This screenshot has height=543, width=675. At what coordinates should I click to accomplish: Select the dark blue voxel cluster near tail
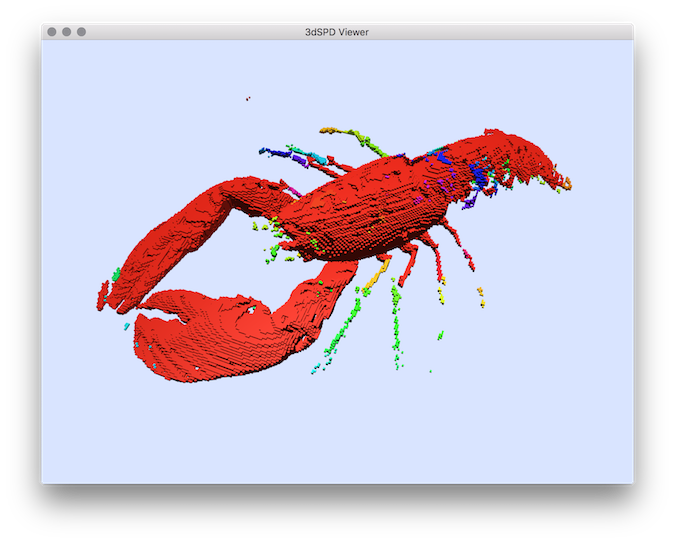coord(481,174)
